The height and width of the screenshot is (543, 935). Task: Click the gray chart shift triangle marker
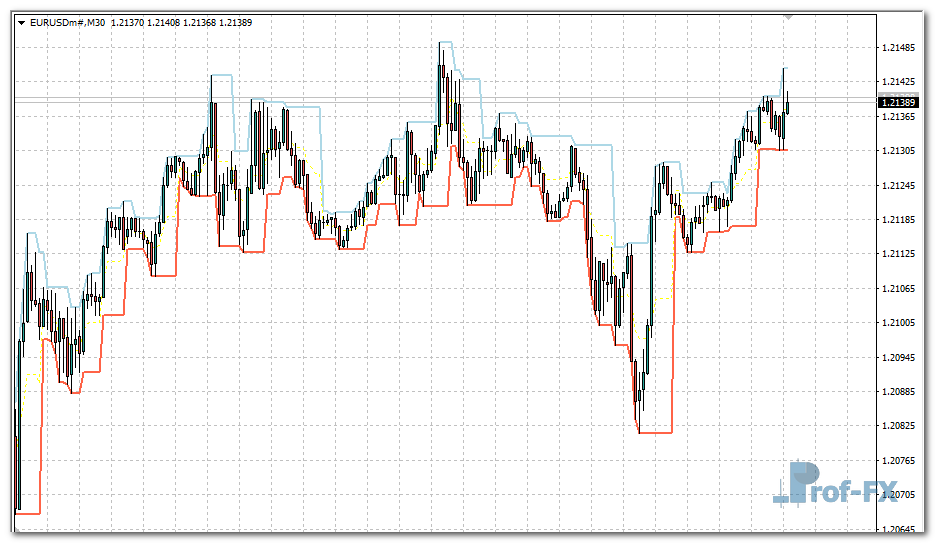coord(787,17)
